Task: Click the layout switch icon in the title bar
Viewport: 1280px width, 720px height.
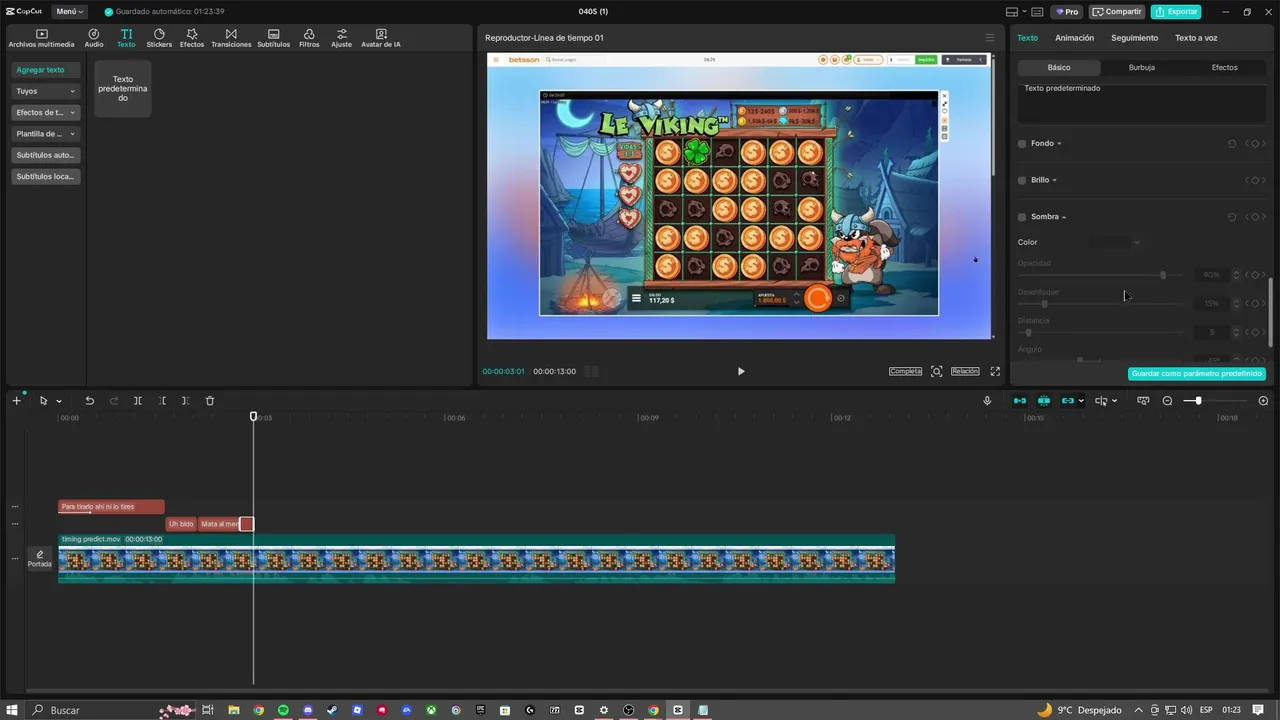Action: [1012, 12]
